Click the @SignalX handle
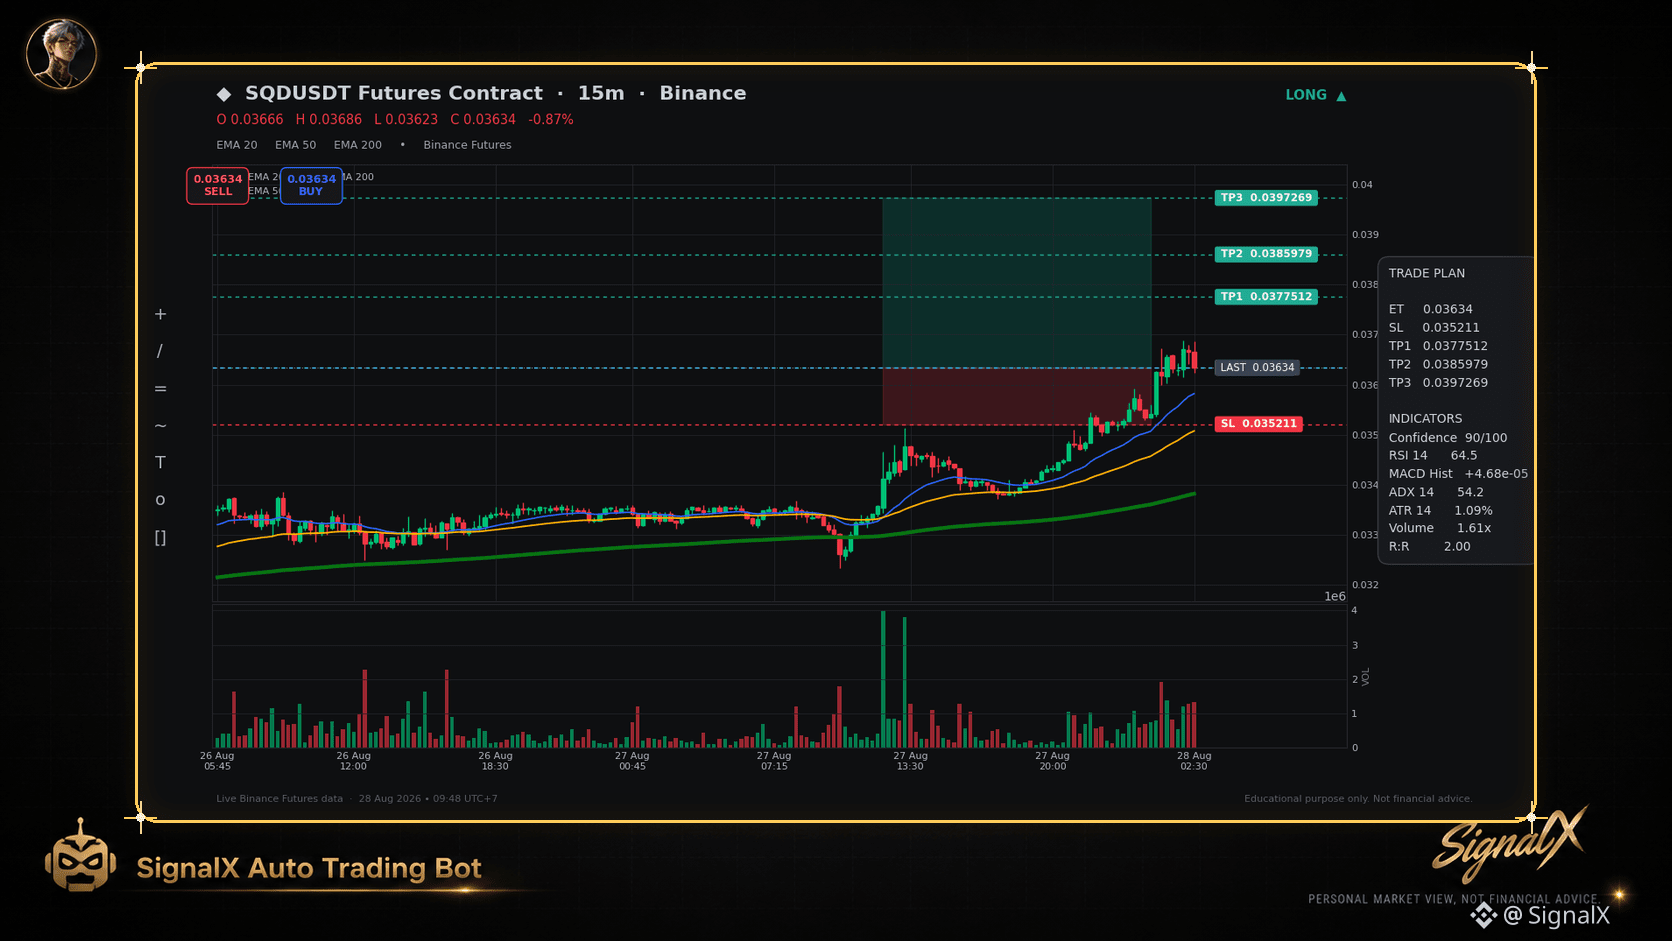1672x941 pixels. [1557, 915]
